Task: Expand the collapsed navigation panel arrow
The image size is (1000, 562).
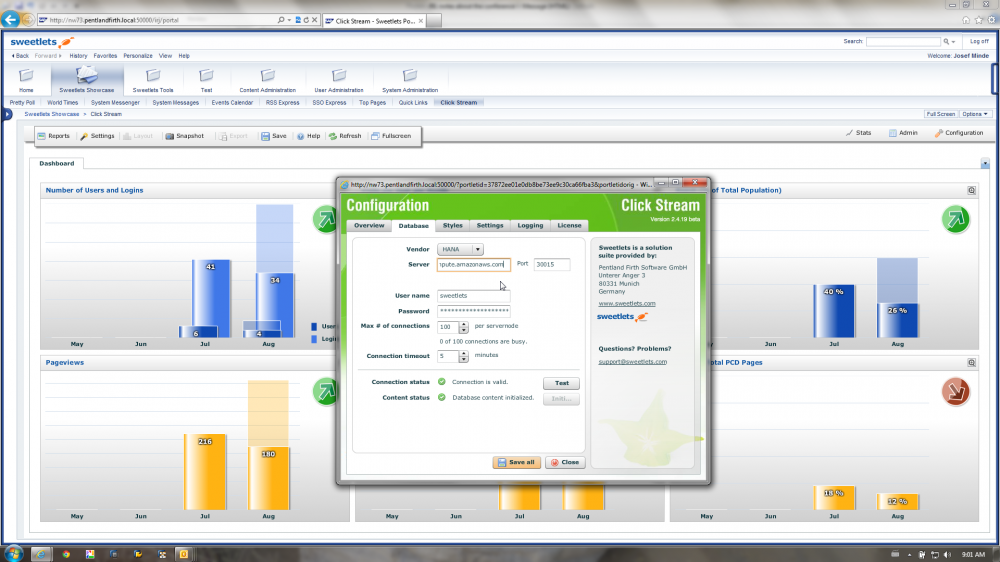Action: pos(8,114)
